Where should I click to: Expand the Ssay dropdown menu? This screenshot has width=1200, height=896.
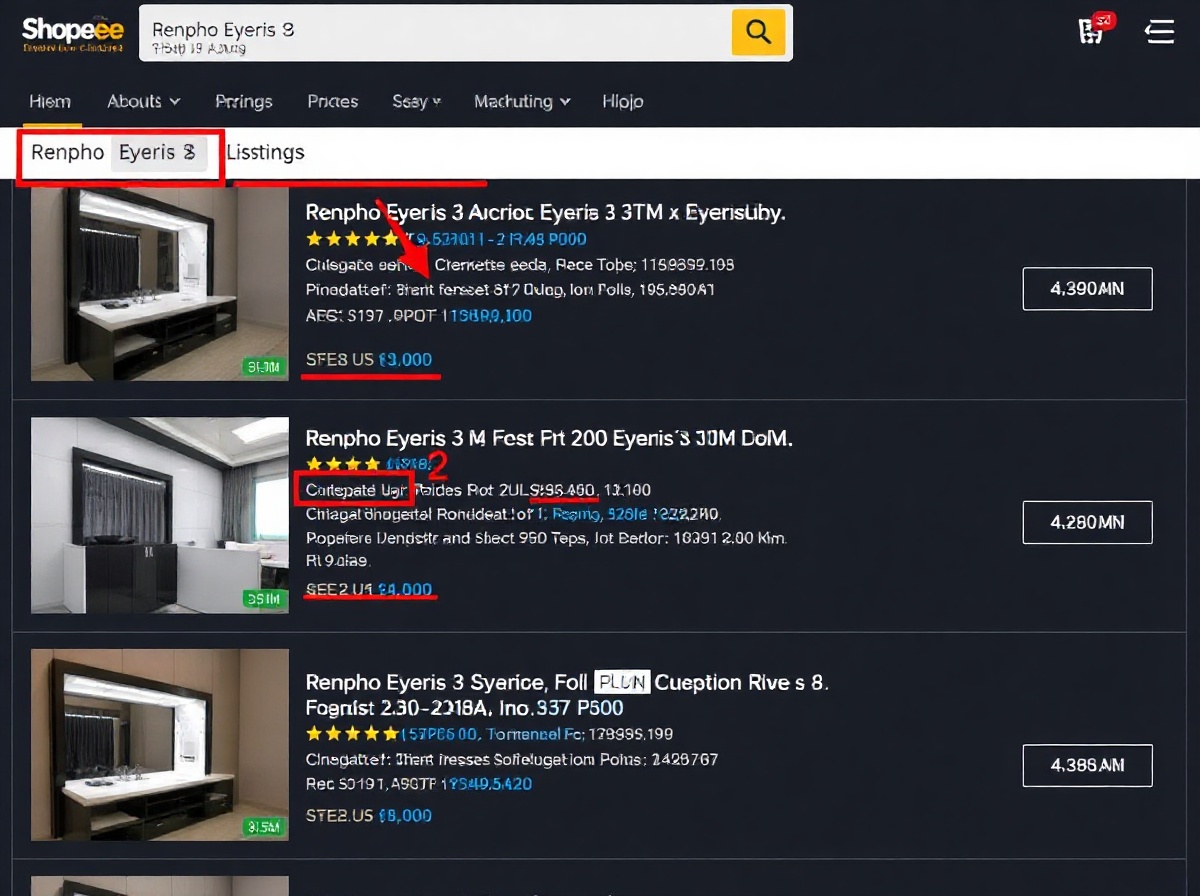coord(417,101)
